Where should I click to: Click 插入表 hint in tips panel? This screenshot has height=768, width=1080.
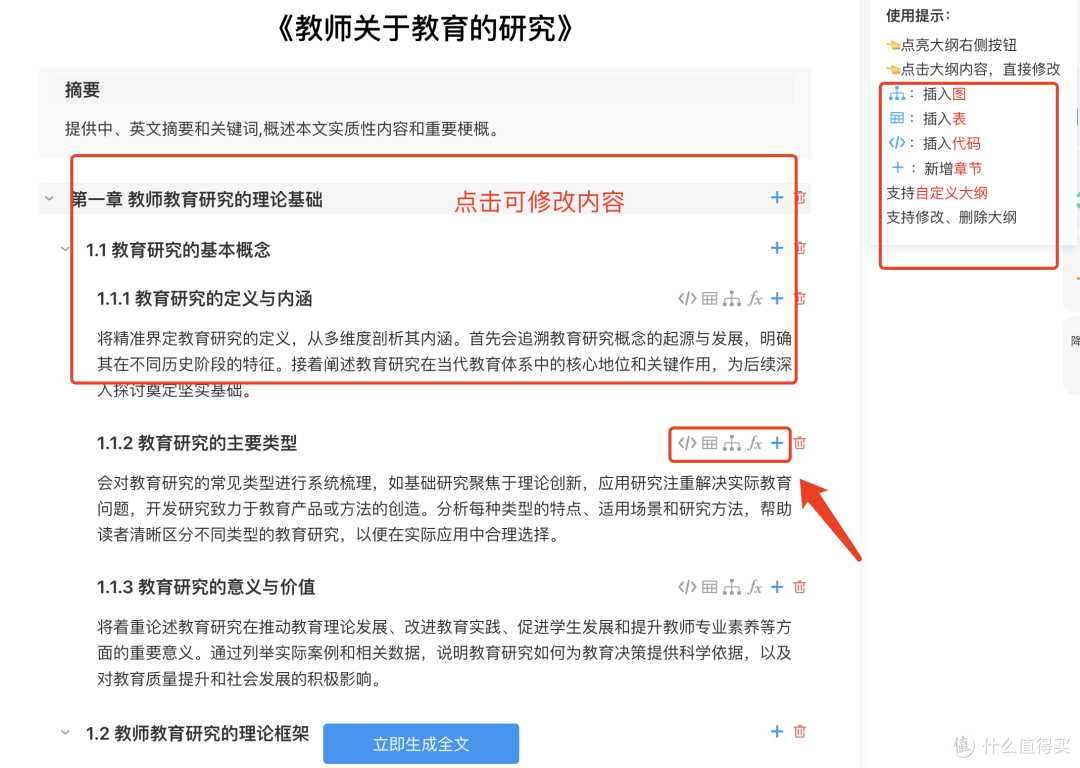click(927, 118)
